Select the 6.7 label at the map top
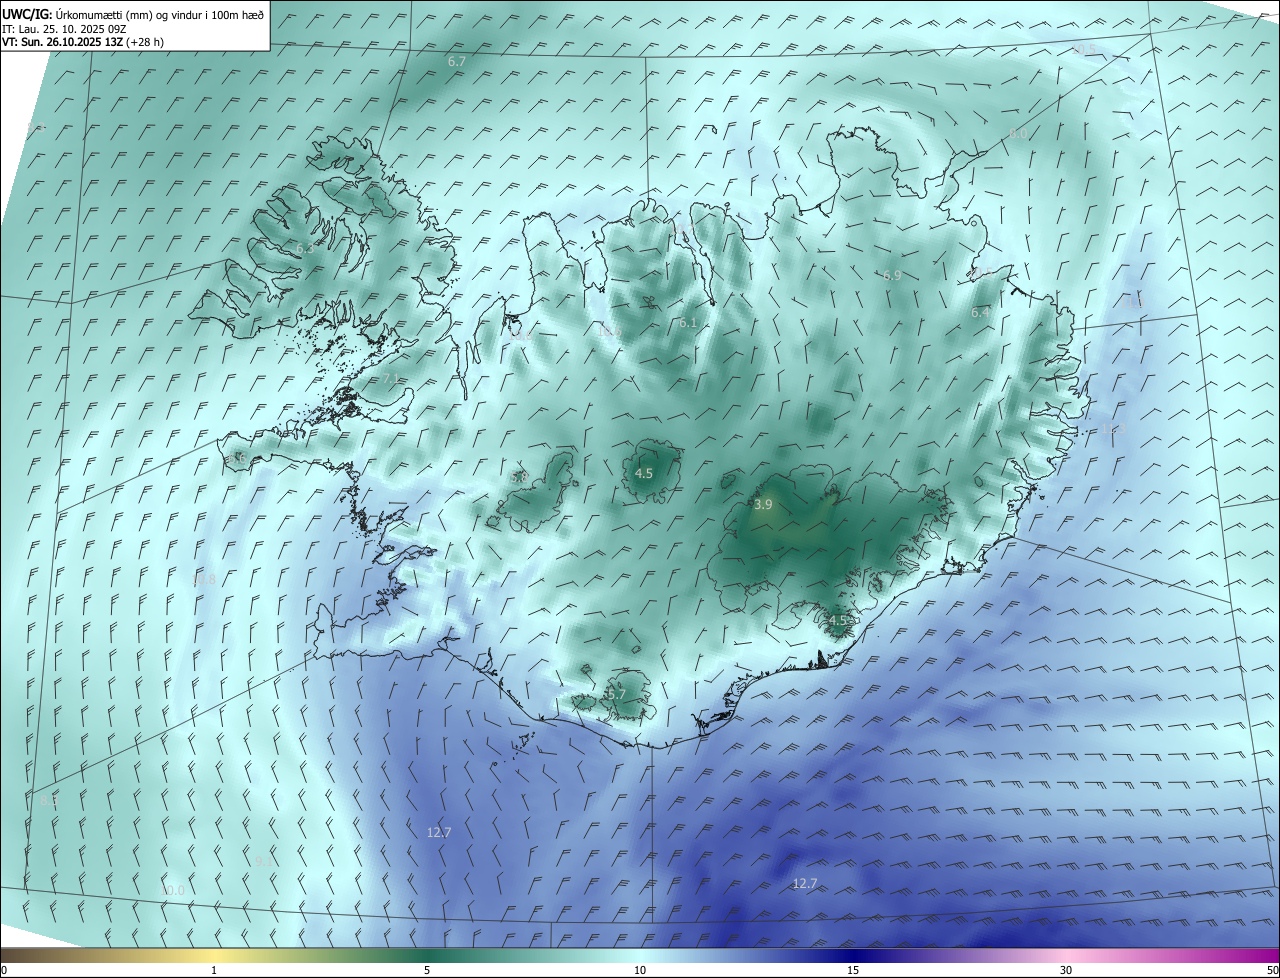The image size is (1280, 978). [x=457, y=62]
